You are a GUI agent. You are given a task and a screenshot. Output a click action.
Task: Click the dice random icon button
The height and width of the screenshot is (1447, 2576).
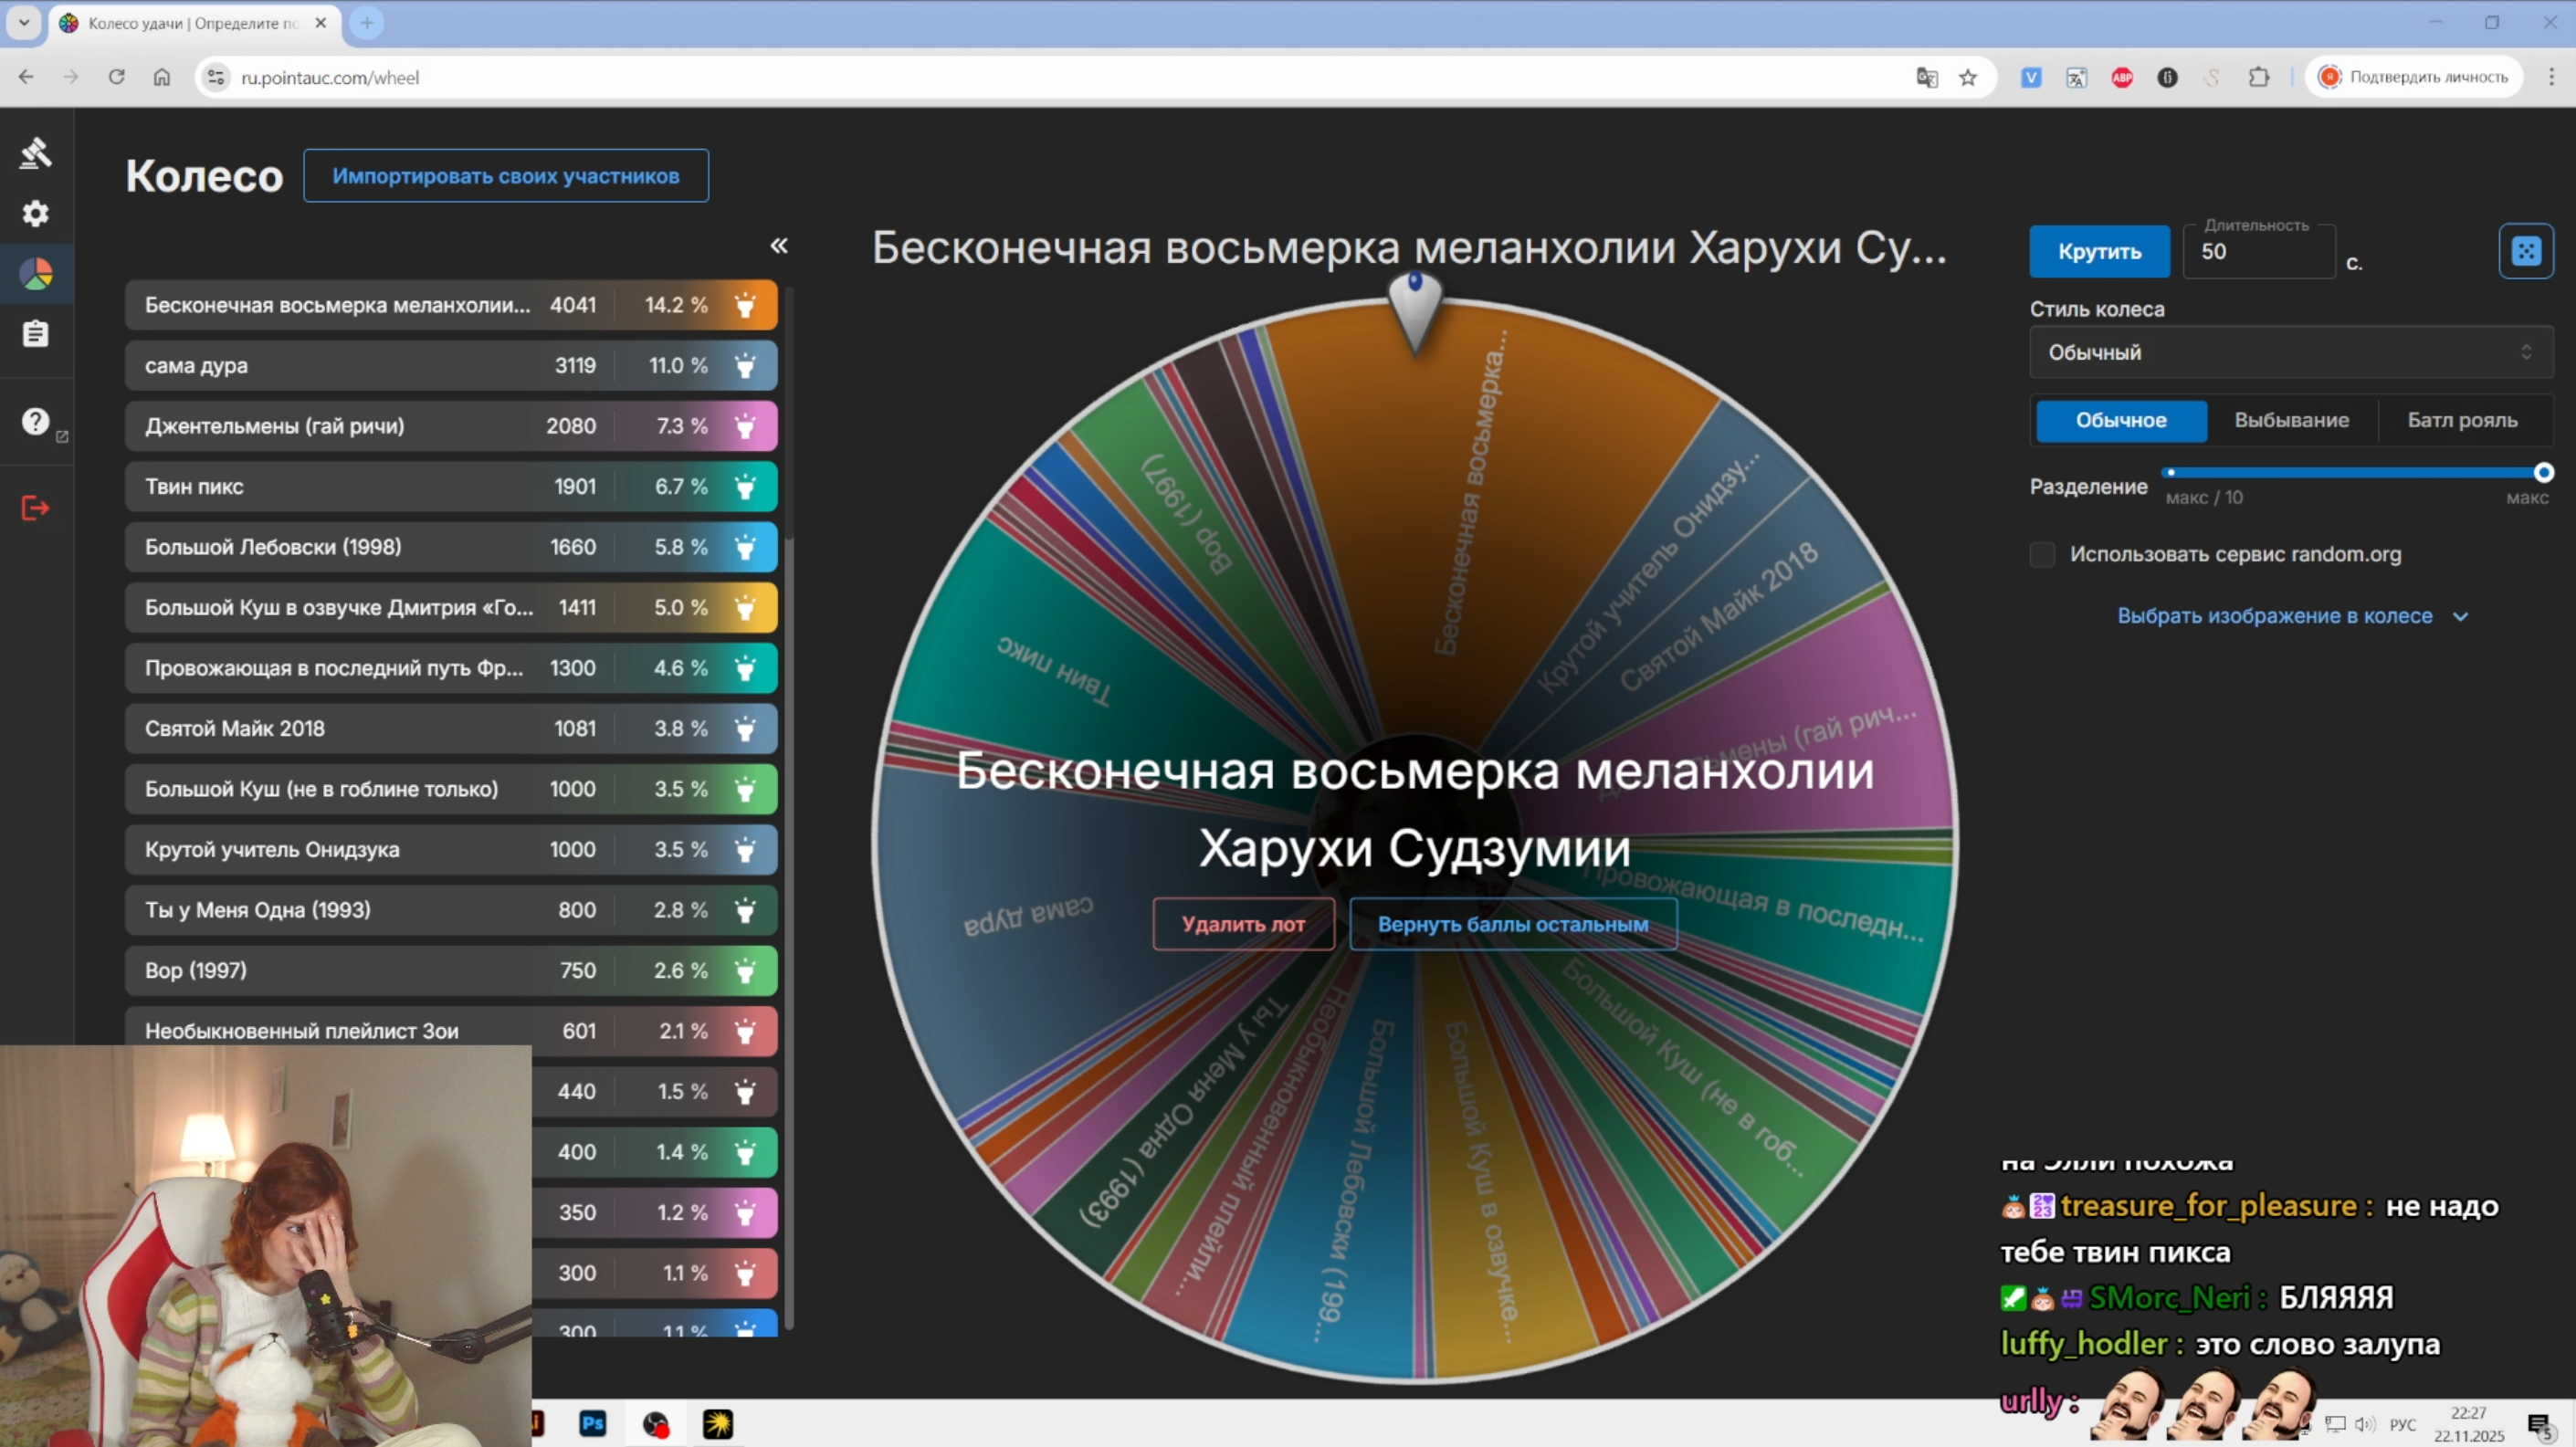tap(2525, 251)
